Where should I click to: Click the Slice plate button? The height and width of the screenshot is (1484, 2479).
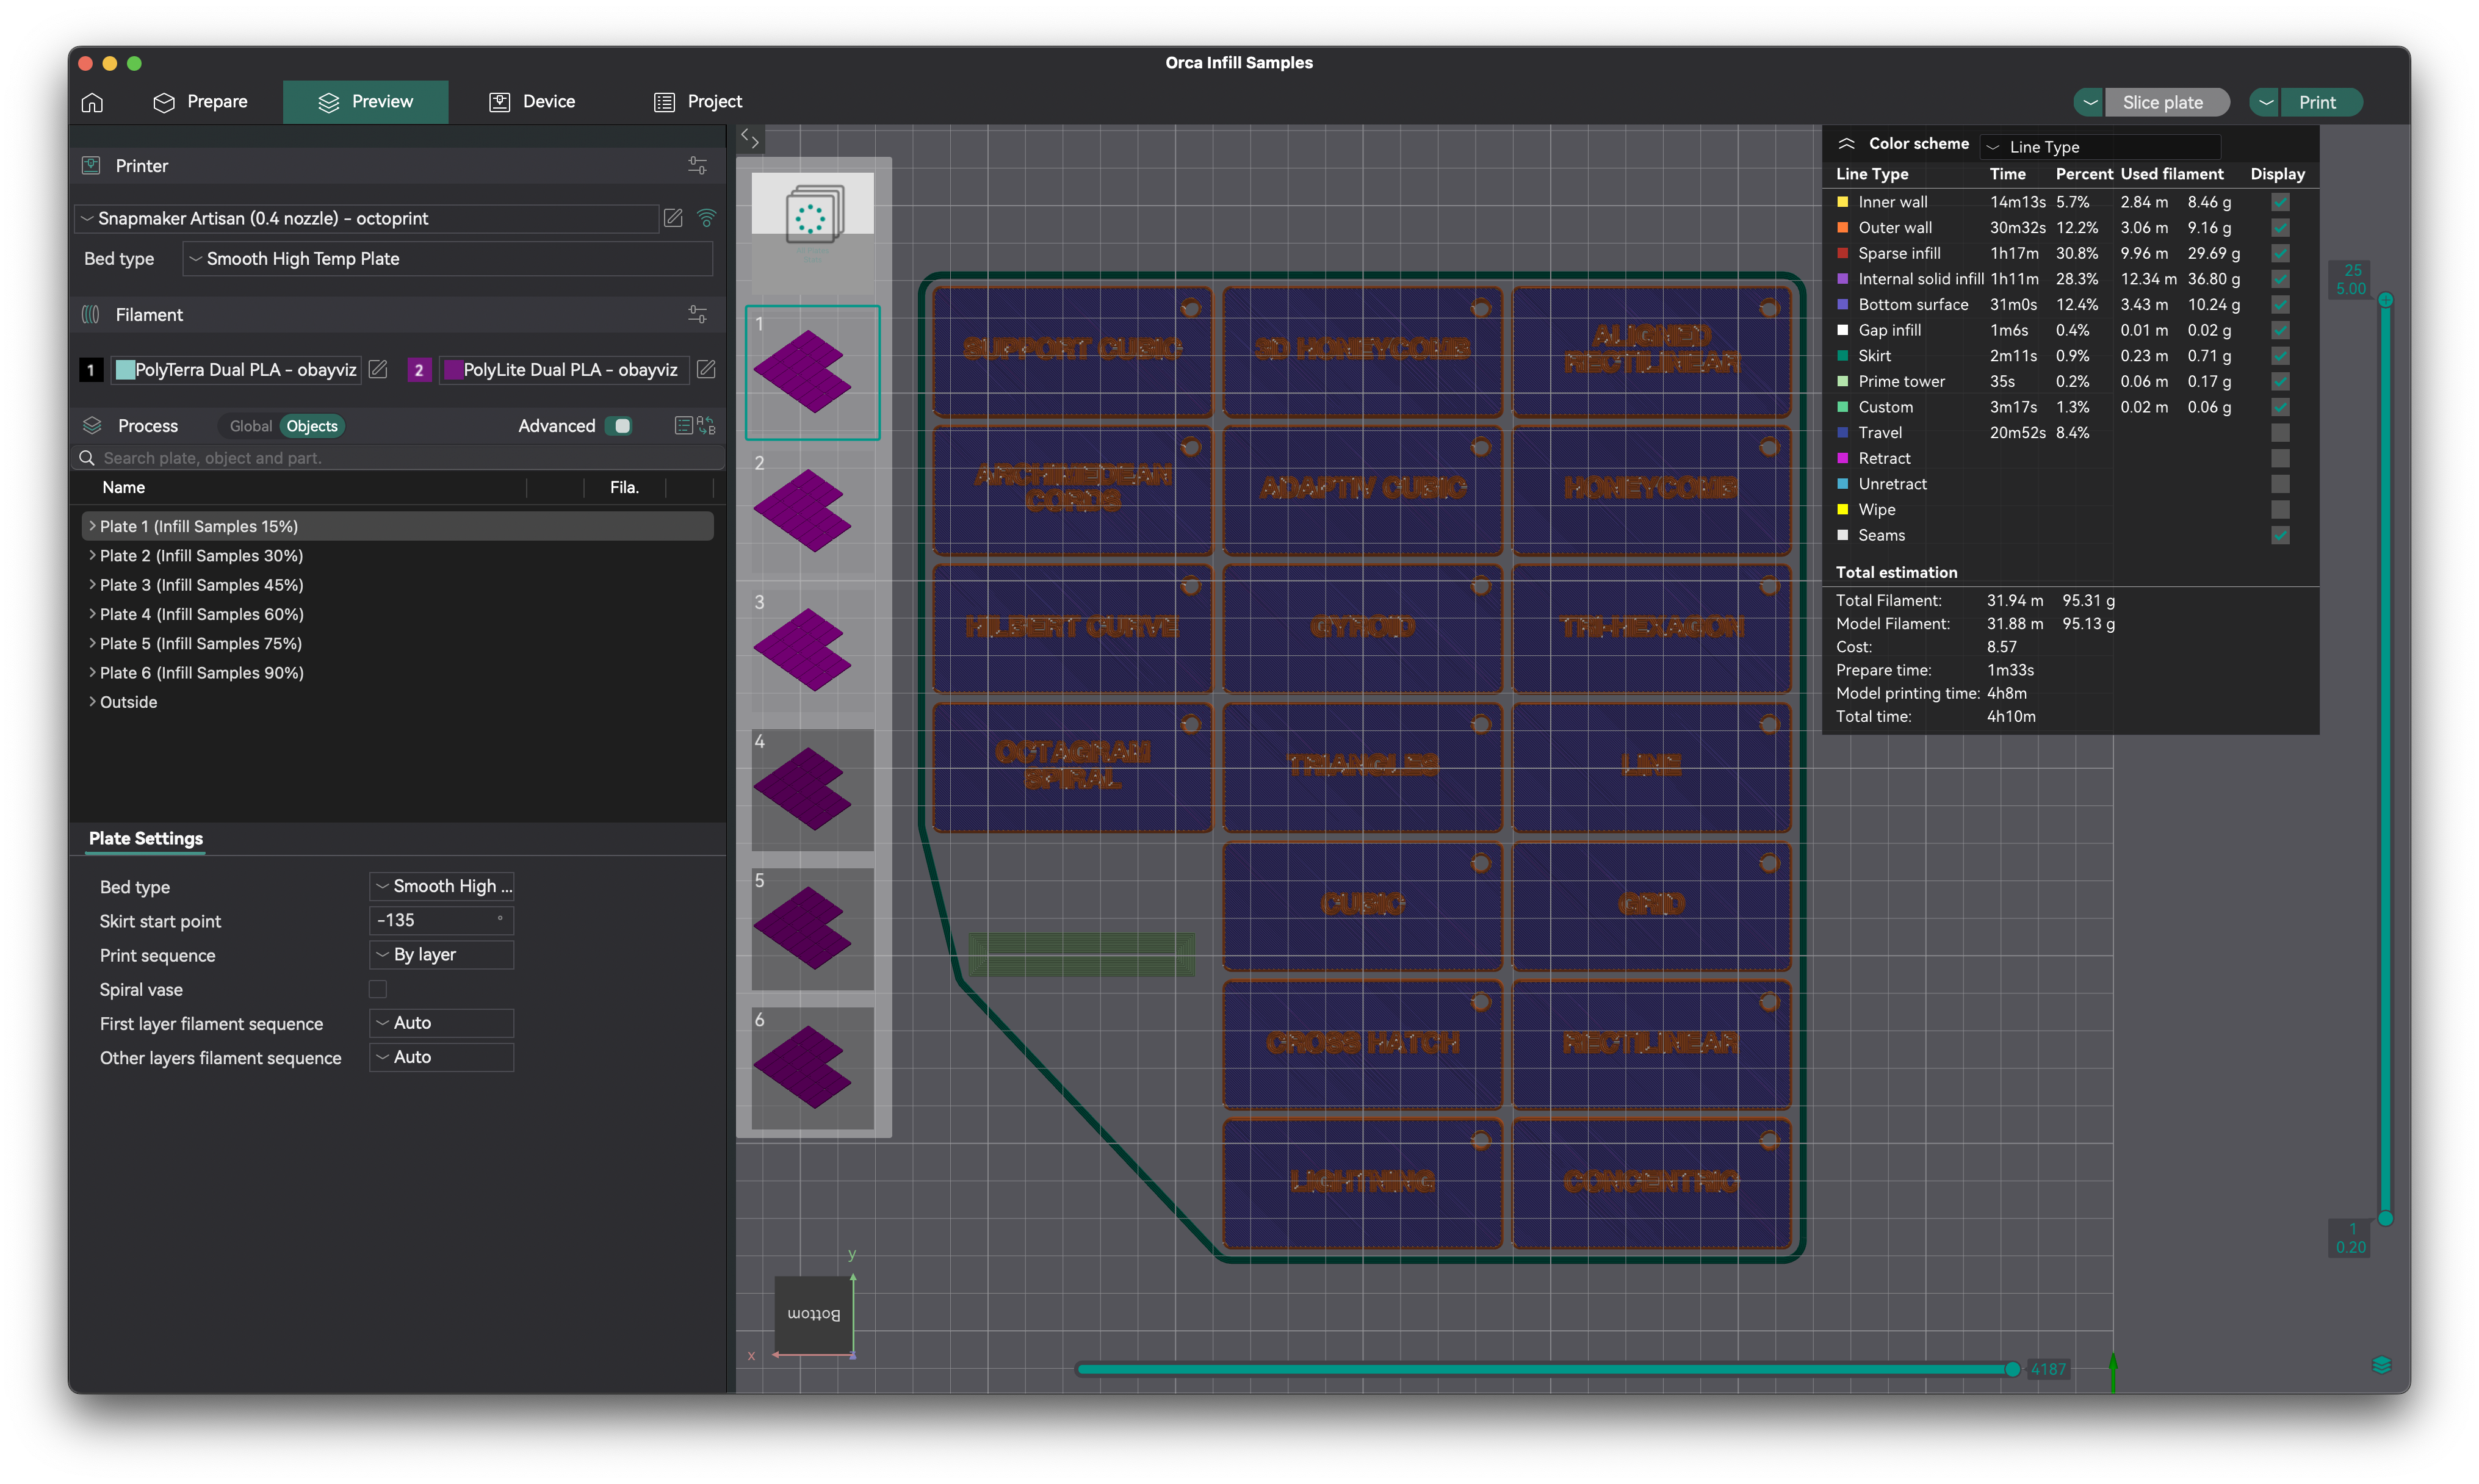(2166, 102)
